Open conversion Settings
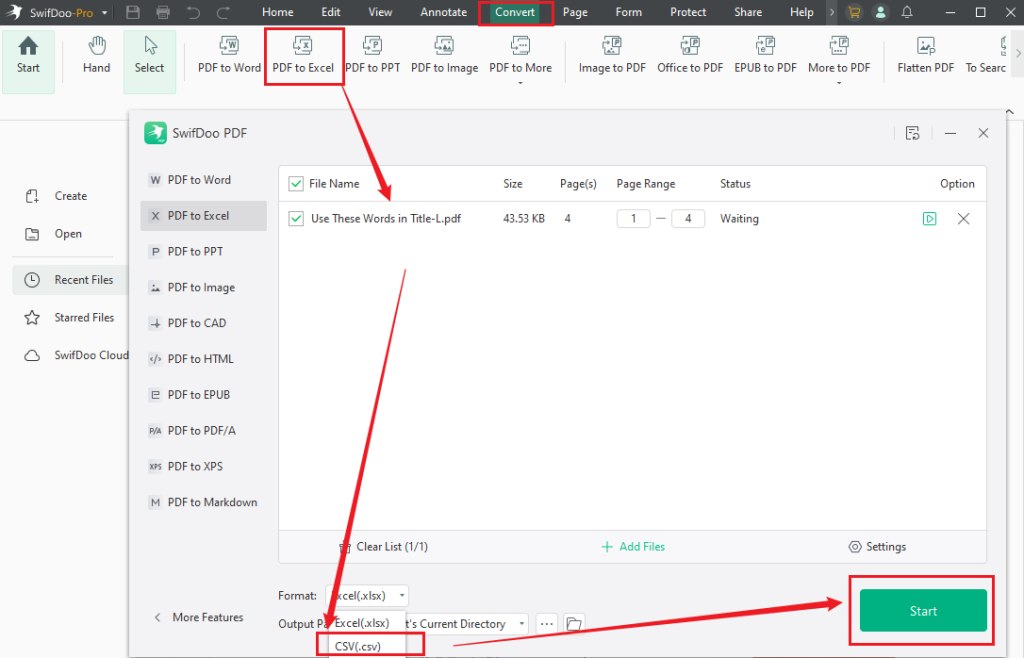1024x658 pixels. (x=877, y=547)
